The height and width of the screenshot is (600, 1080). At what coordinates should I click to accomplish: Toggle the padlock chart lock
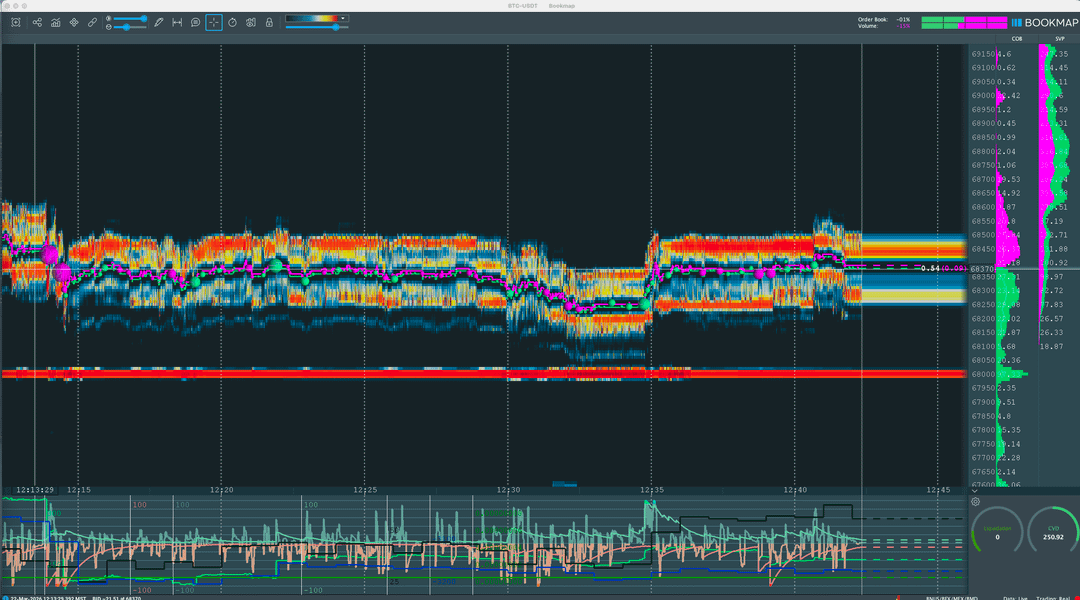(x=269, y=22)
